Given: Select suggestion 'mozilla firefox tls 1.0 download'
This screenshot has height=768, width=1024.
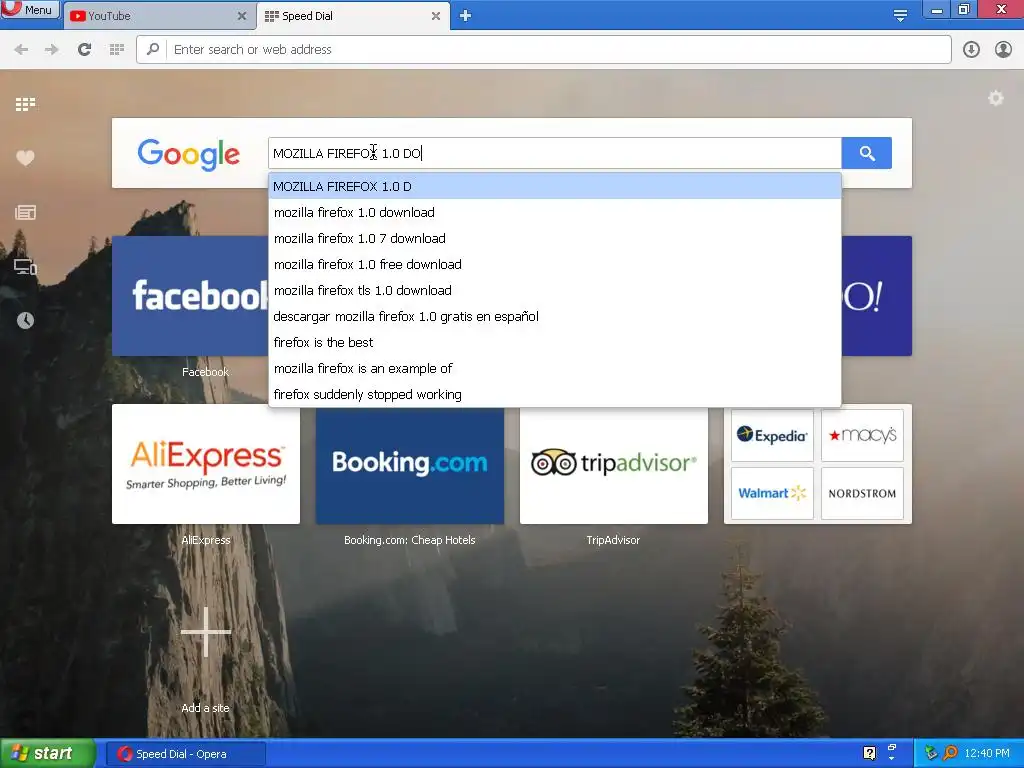Looking at the screenshot, I should (x=554, y=291).
